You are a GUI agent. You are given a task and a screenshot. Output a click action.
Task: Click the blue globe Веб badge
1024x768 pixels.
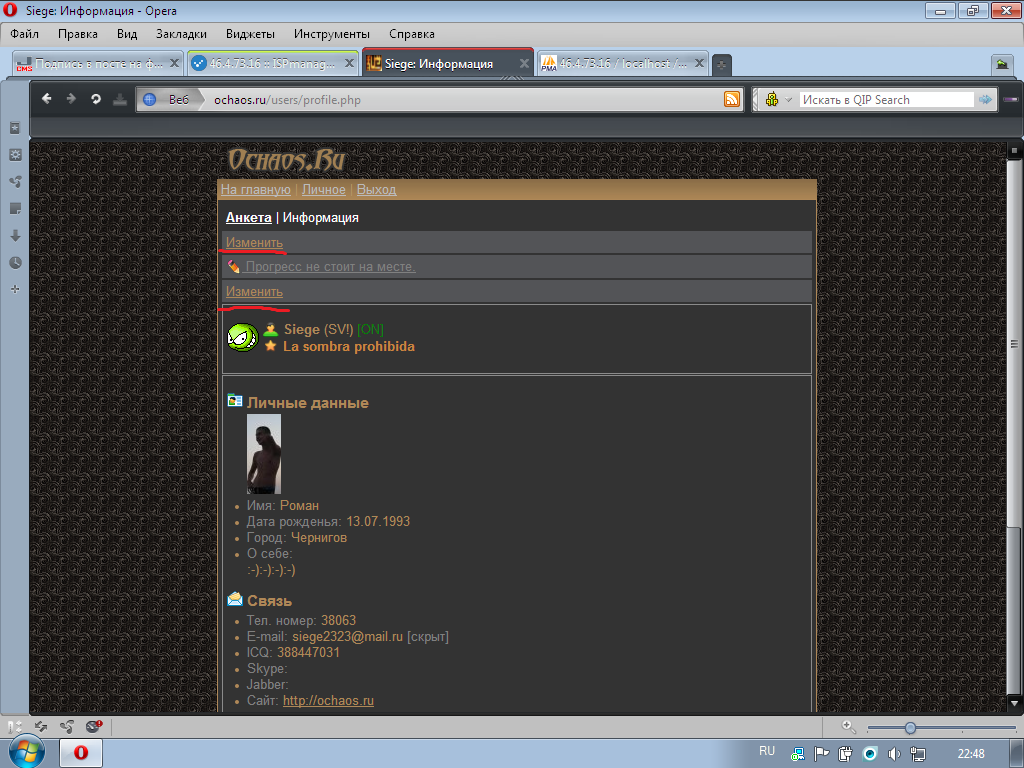tap(168, 99)
